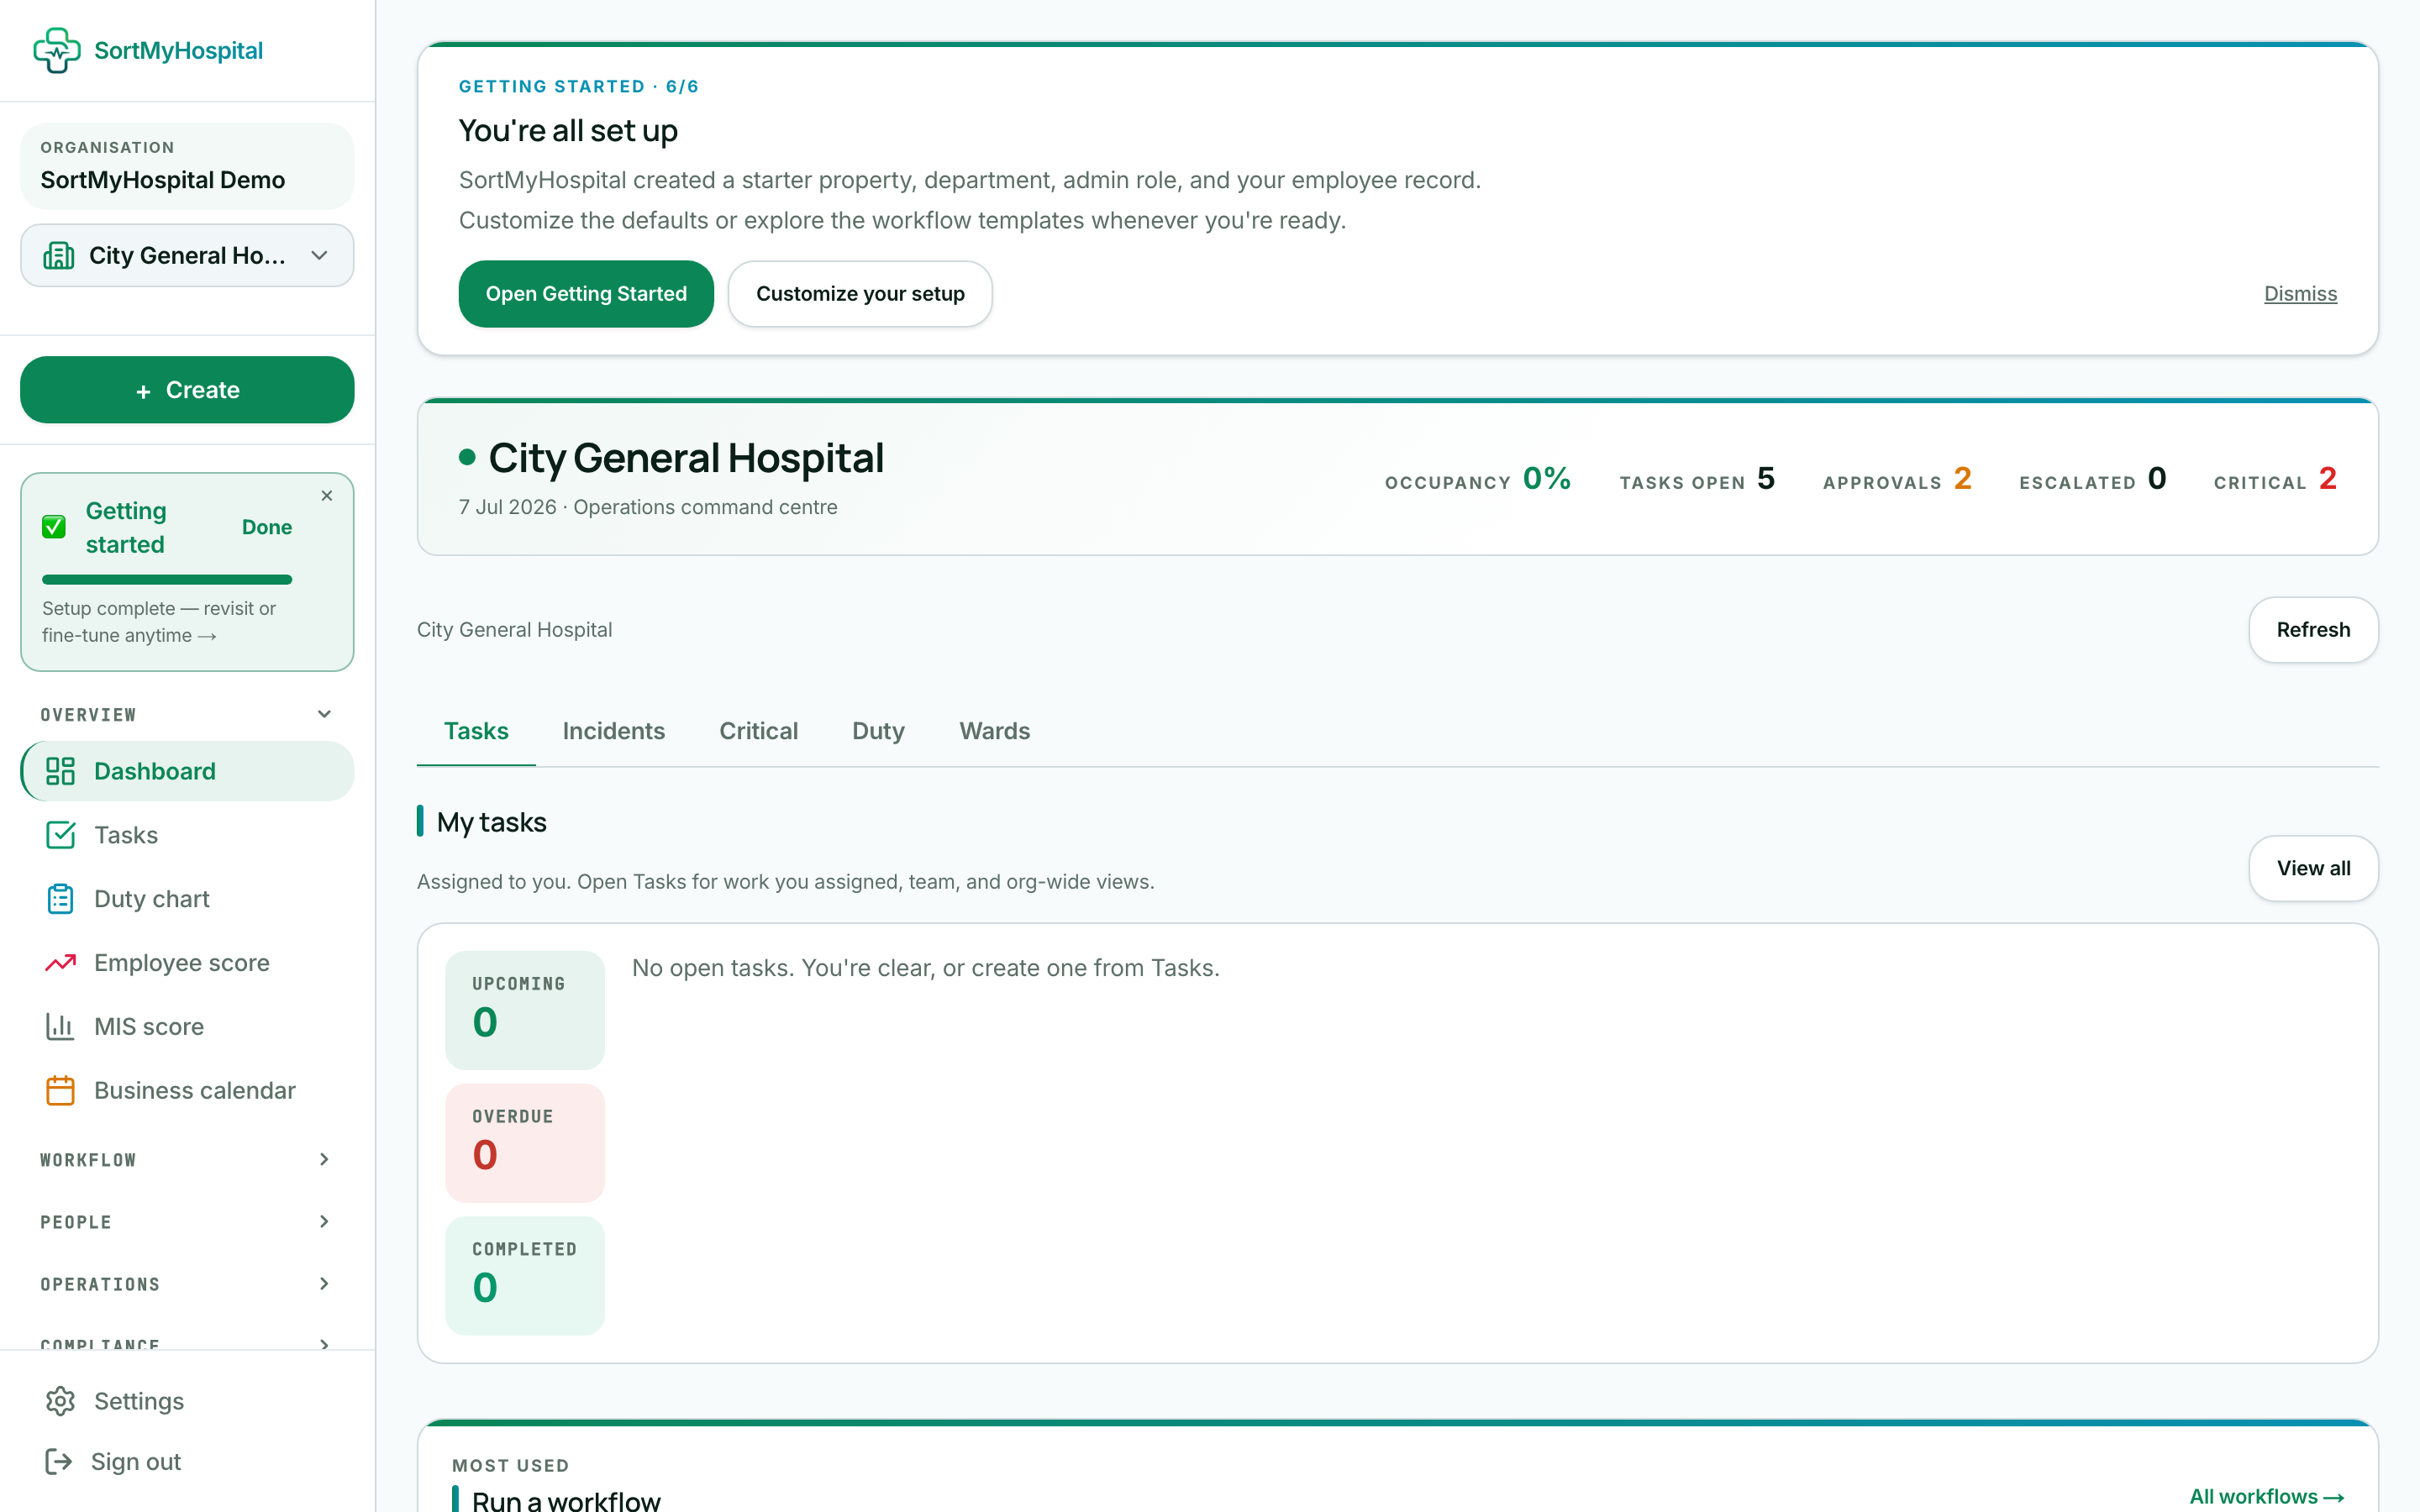This screenshot has width=2420, height=1512.
Task: Click the 'Run a workflow' heading
Action: tap(566, 1500)
